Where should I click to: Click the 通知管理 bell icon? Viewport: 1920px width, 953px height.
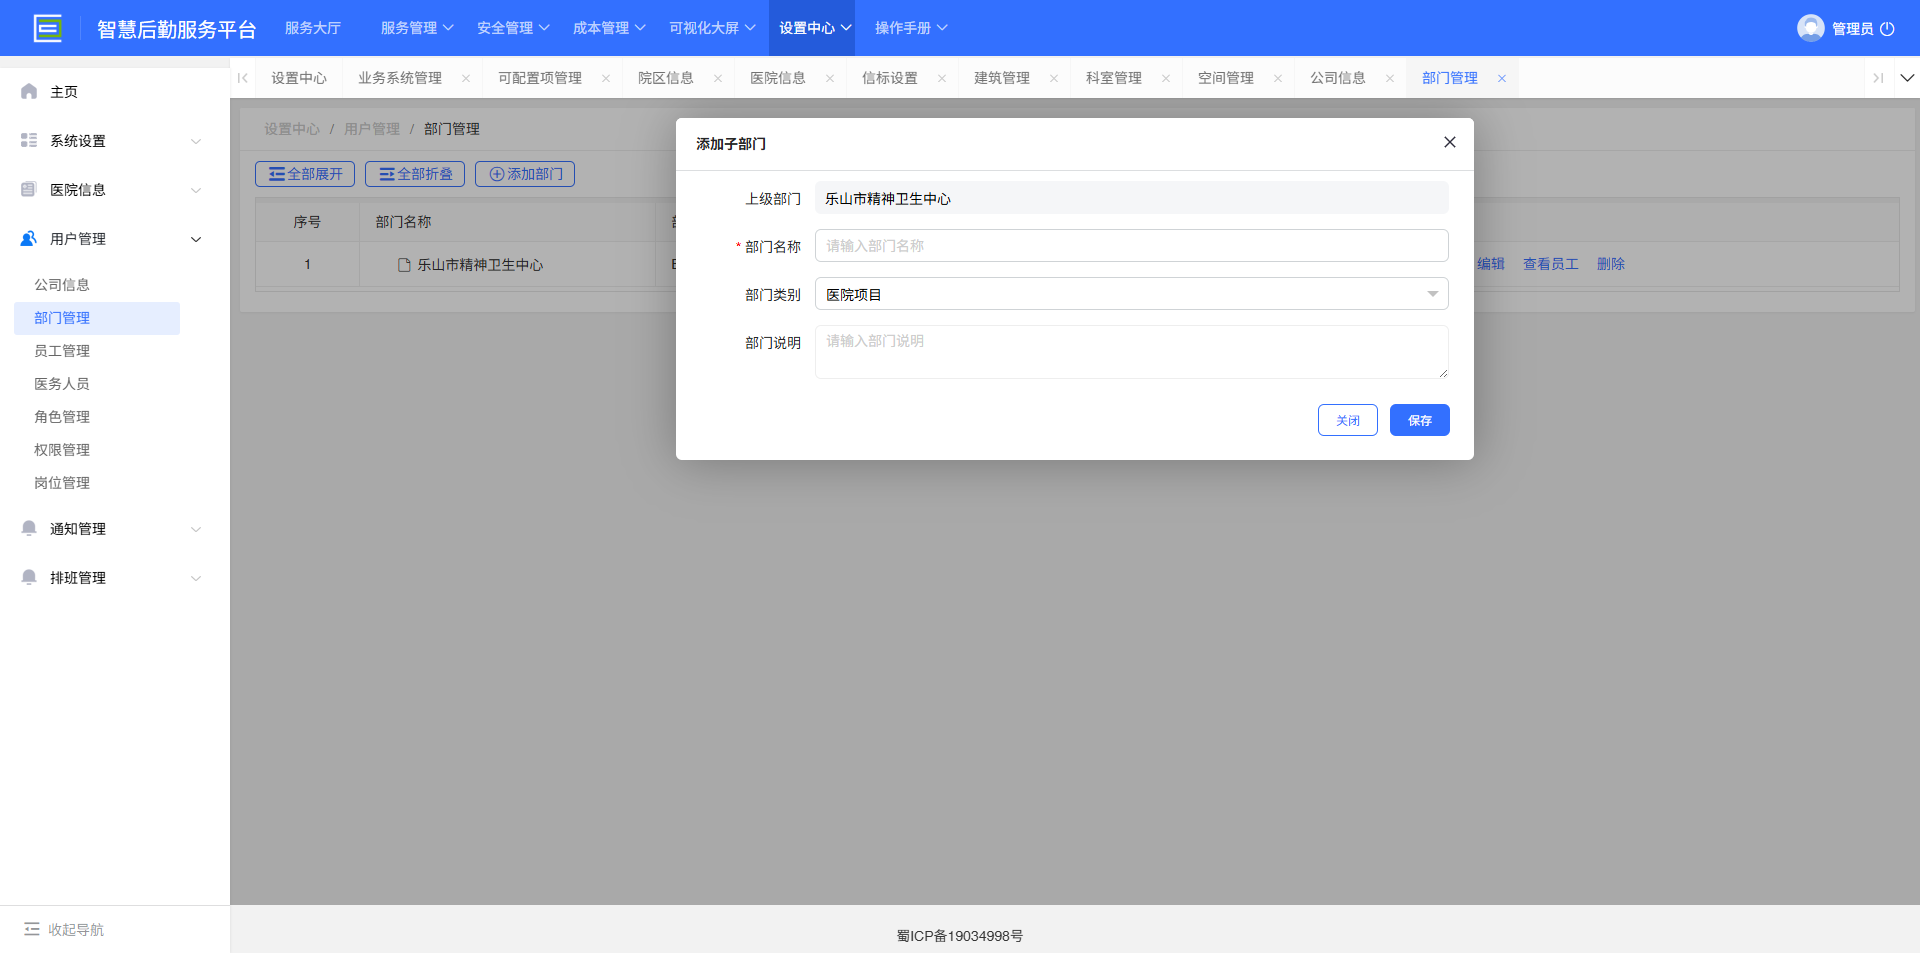point(29,528)
